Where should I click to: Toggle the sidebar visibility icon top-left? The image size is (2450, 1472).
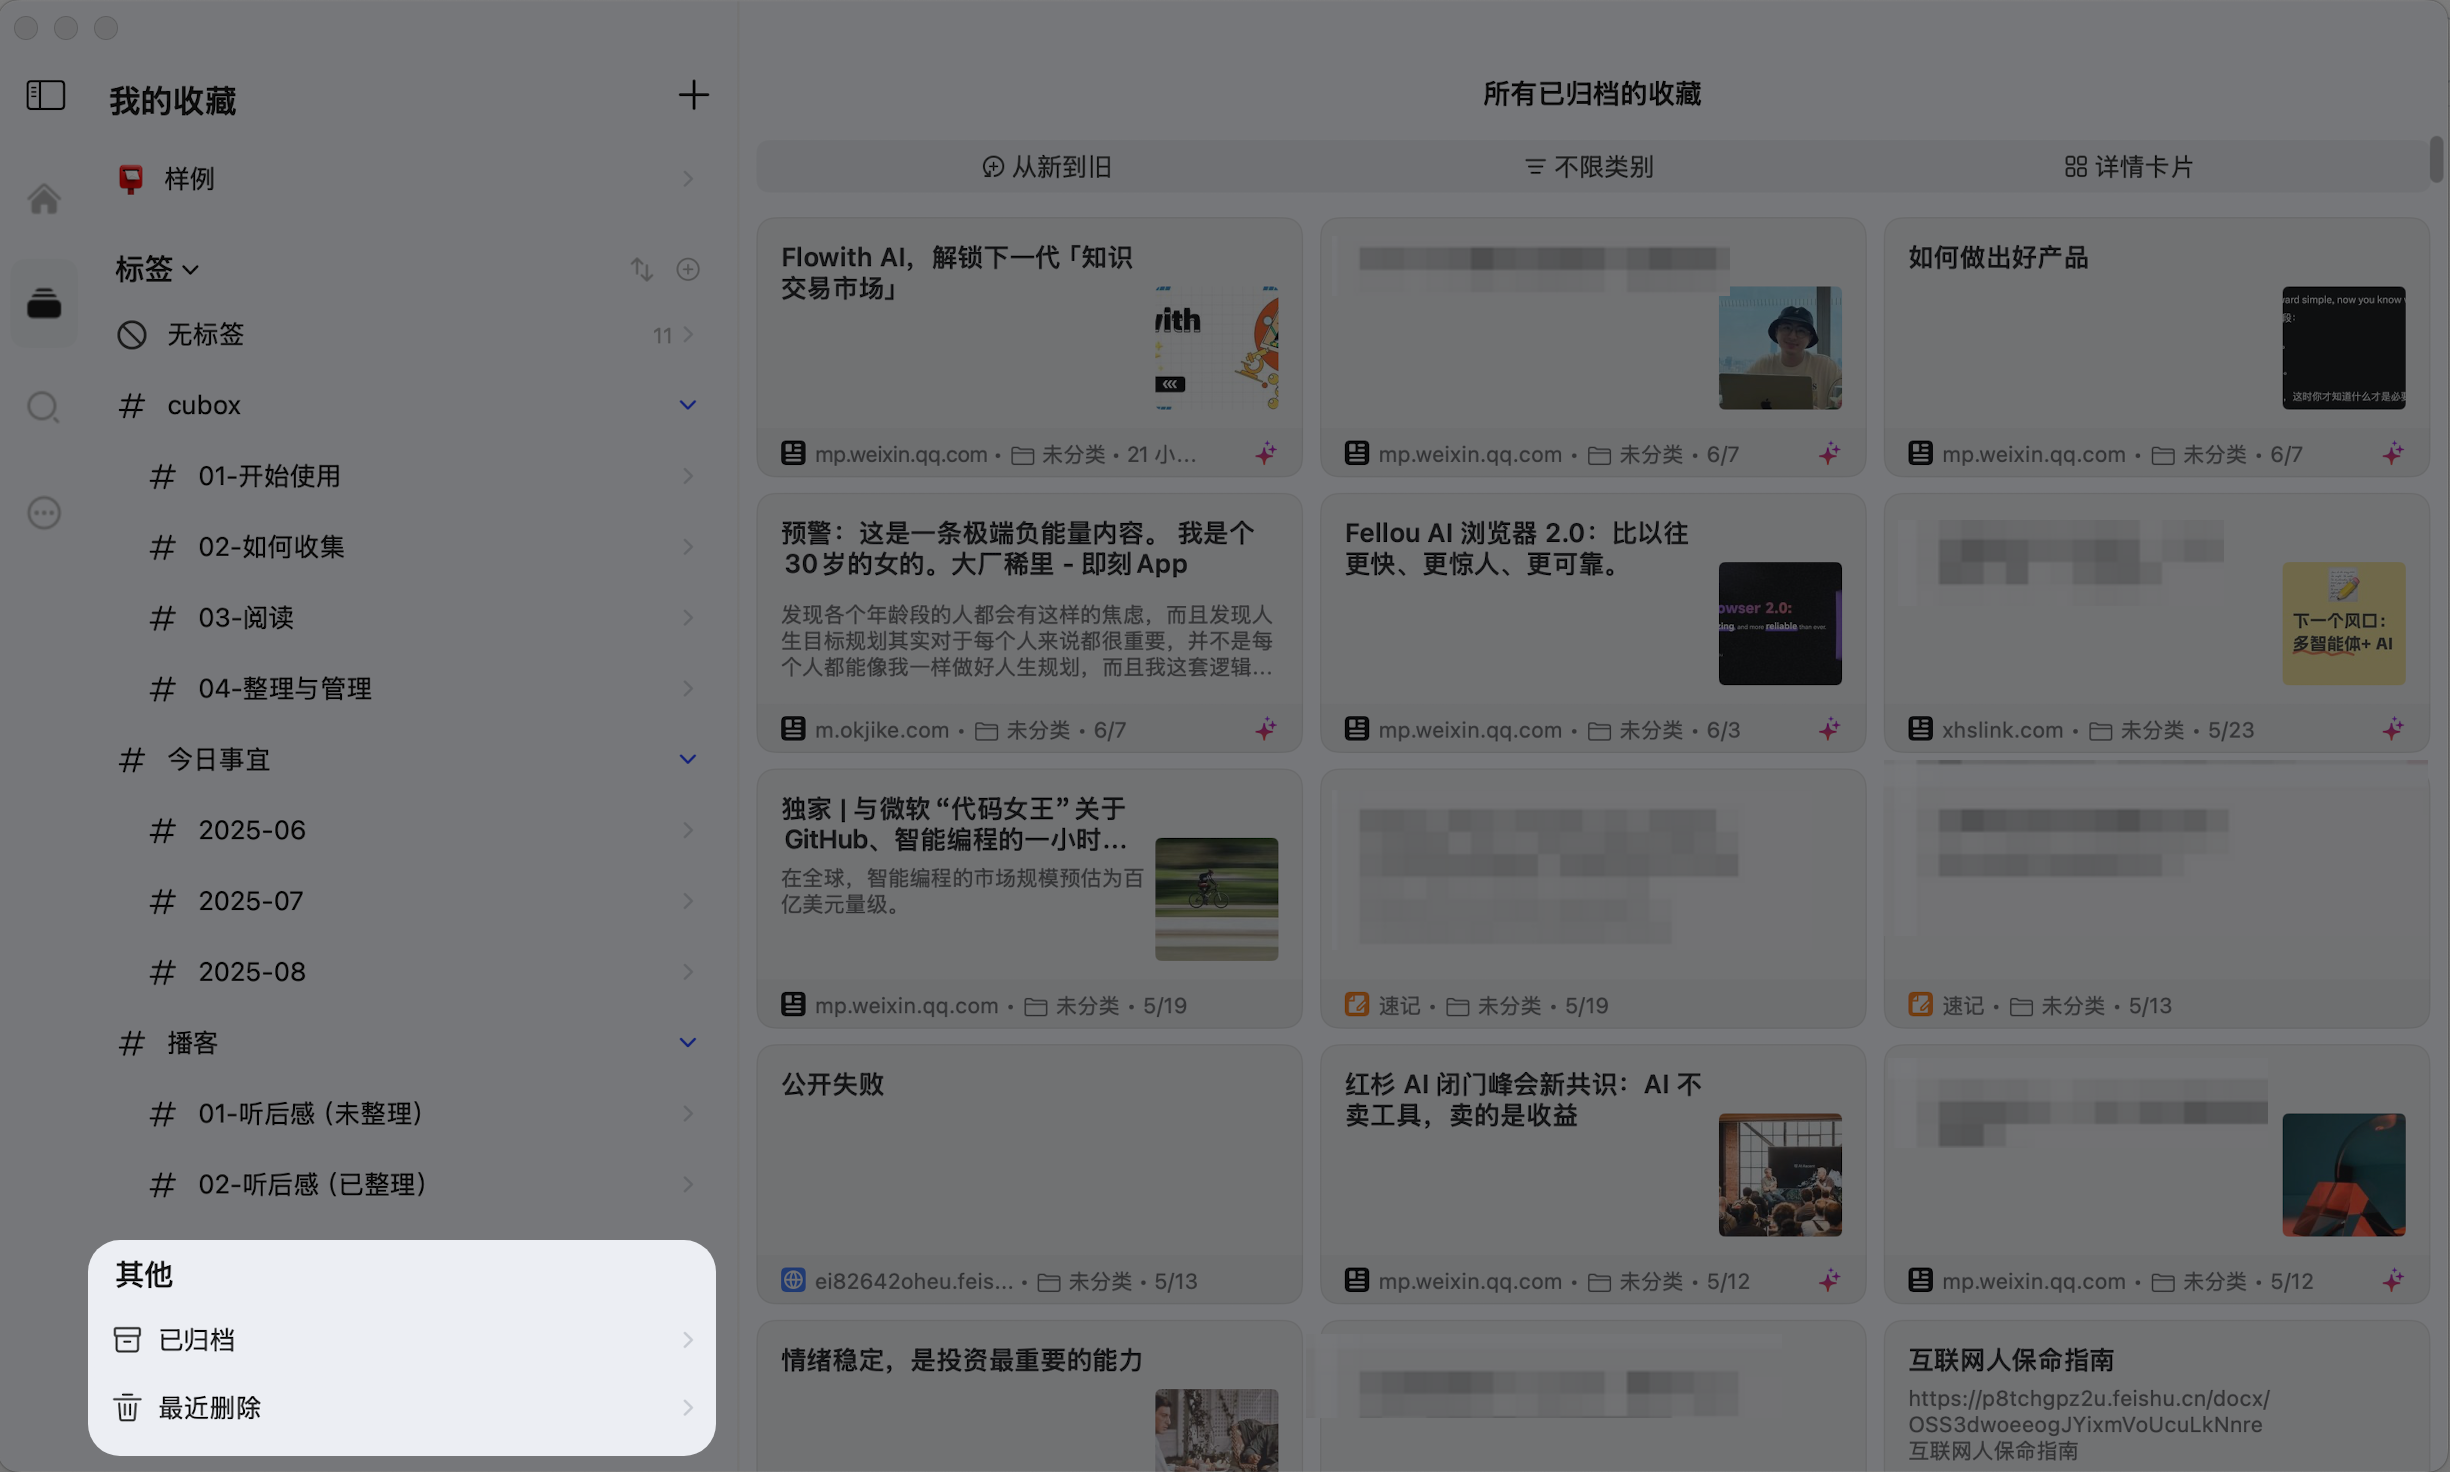44,95
